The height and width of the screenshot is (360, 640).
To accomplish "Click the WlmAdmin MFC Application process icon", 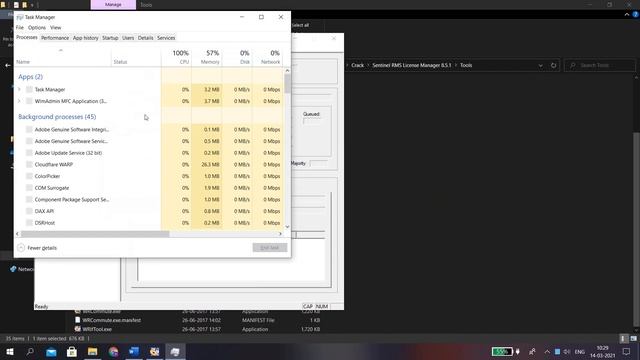I will [x=29, y=101].
